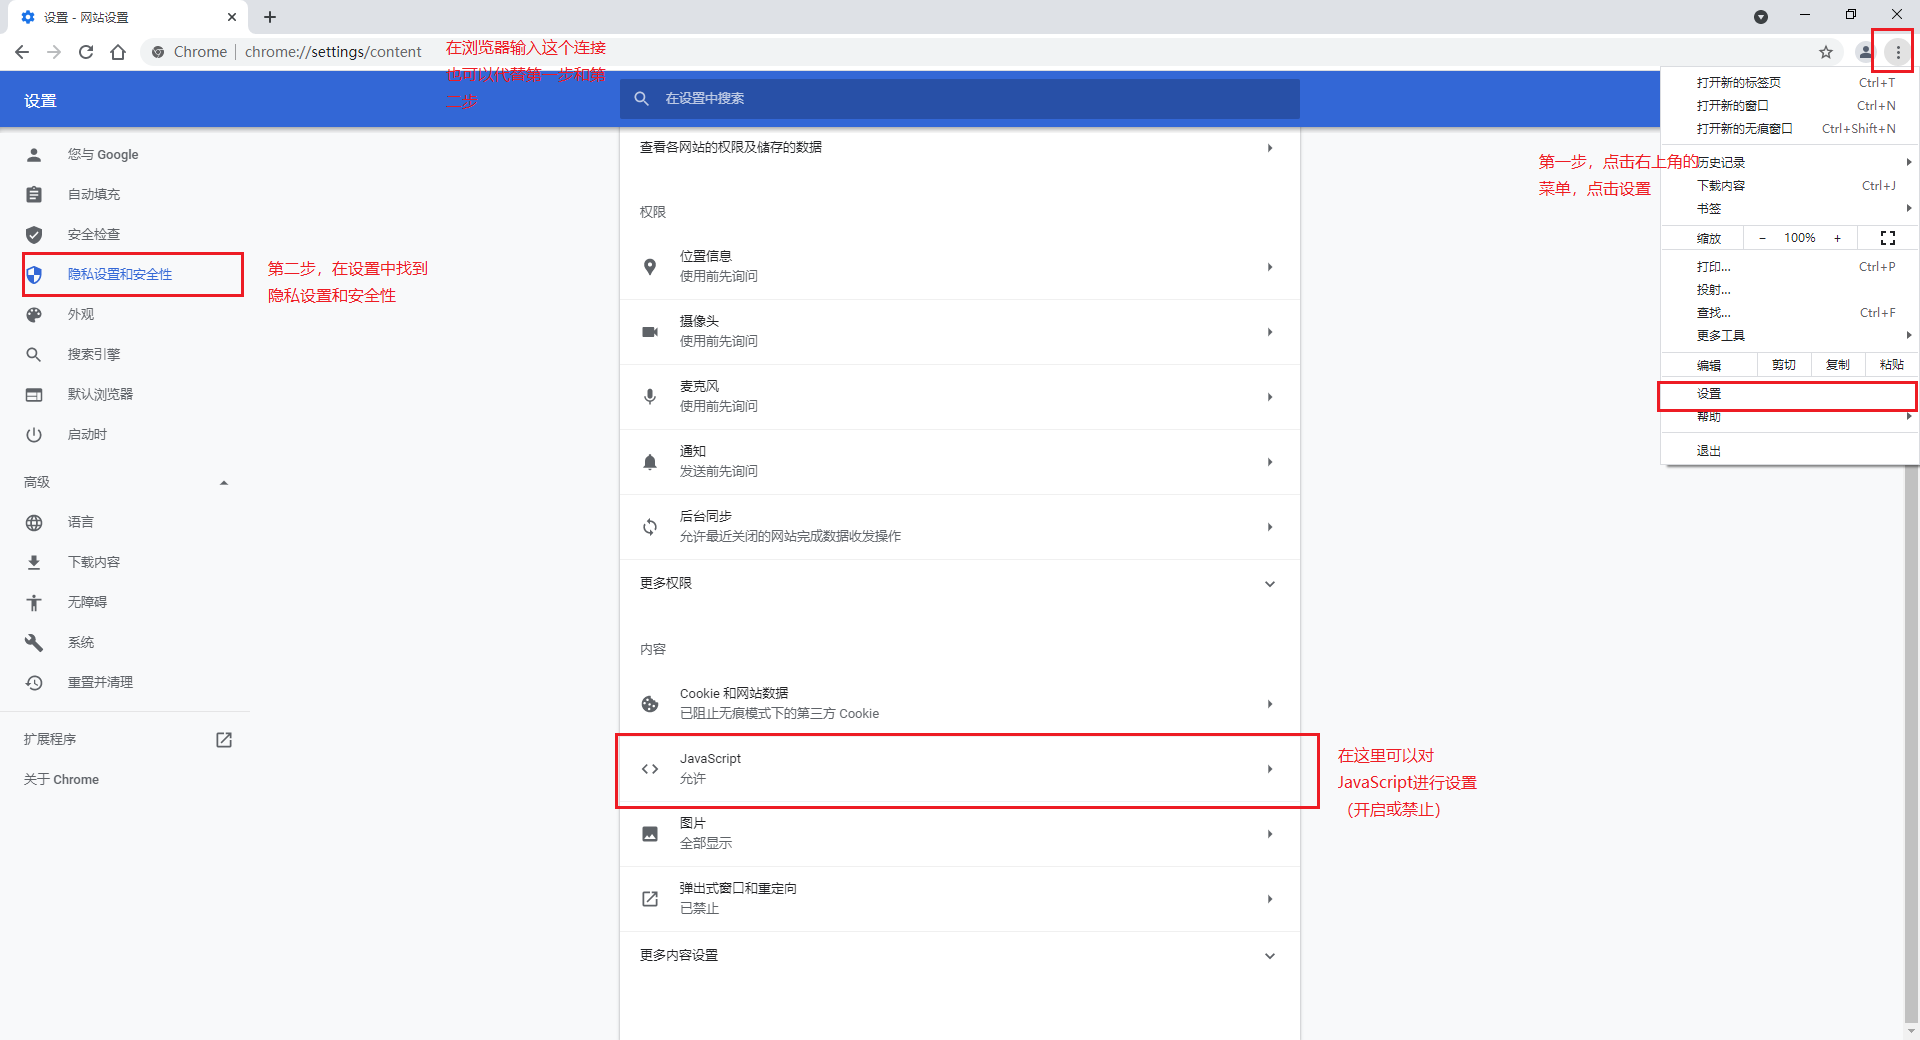The image size is (1920, 1040).
Task: Select the Cookie 和网站数据 cookie icon
Action: 650,703
